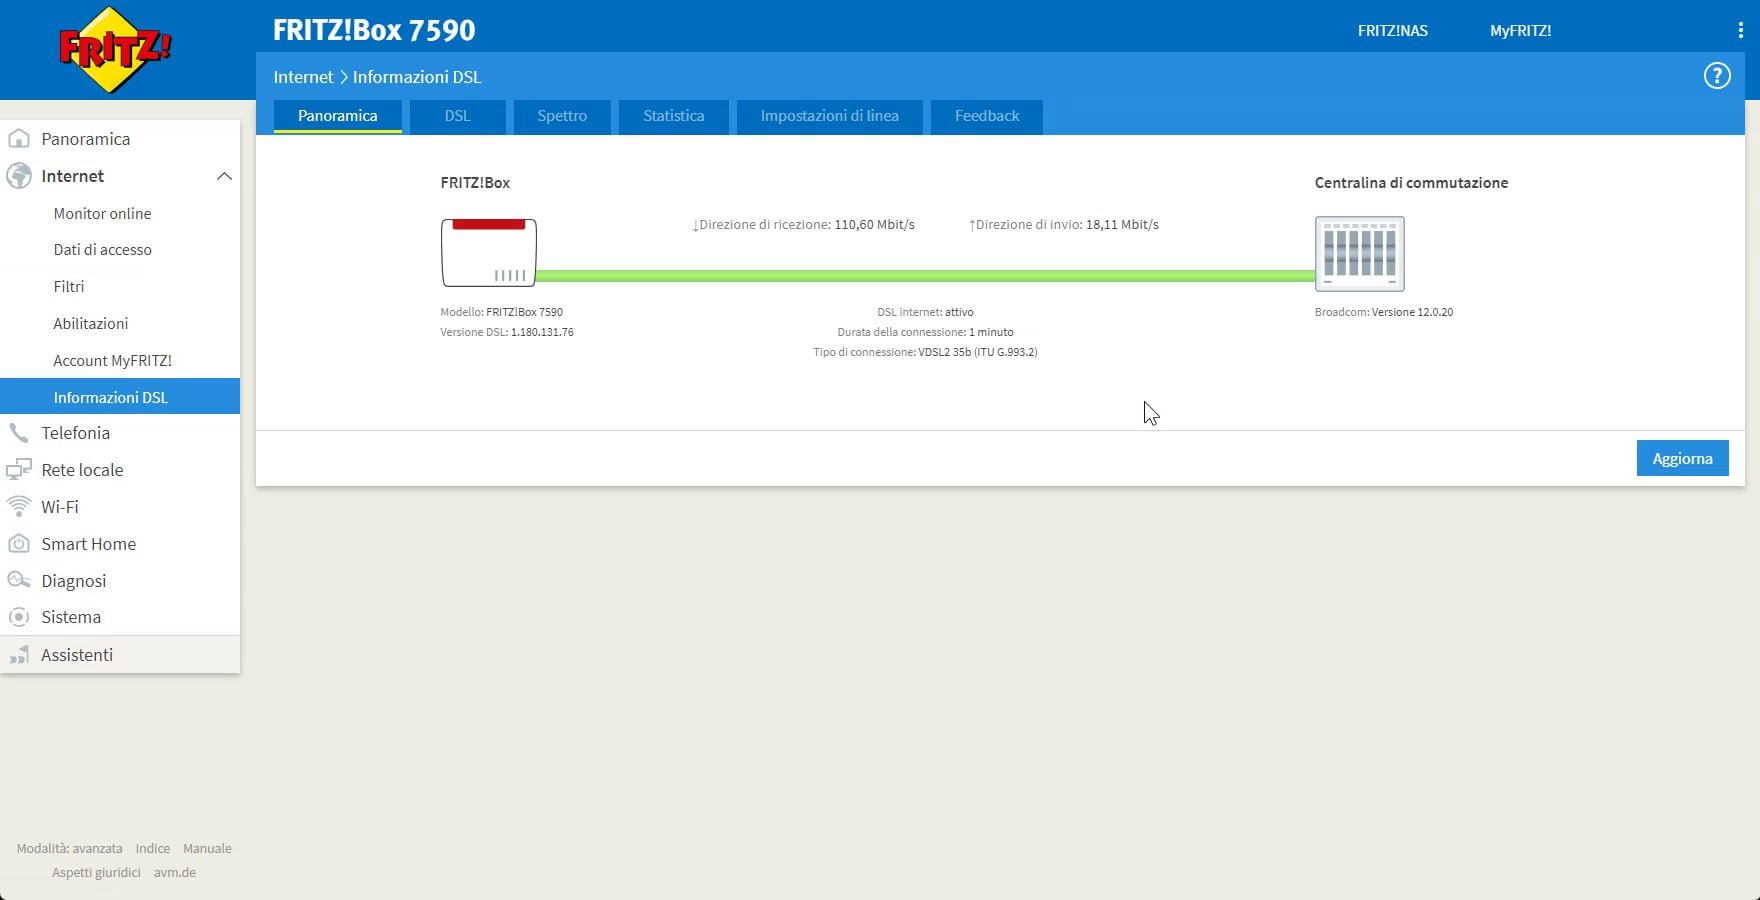Open the Impostazioni di linea tab

pos(830,116)
